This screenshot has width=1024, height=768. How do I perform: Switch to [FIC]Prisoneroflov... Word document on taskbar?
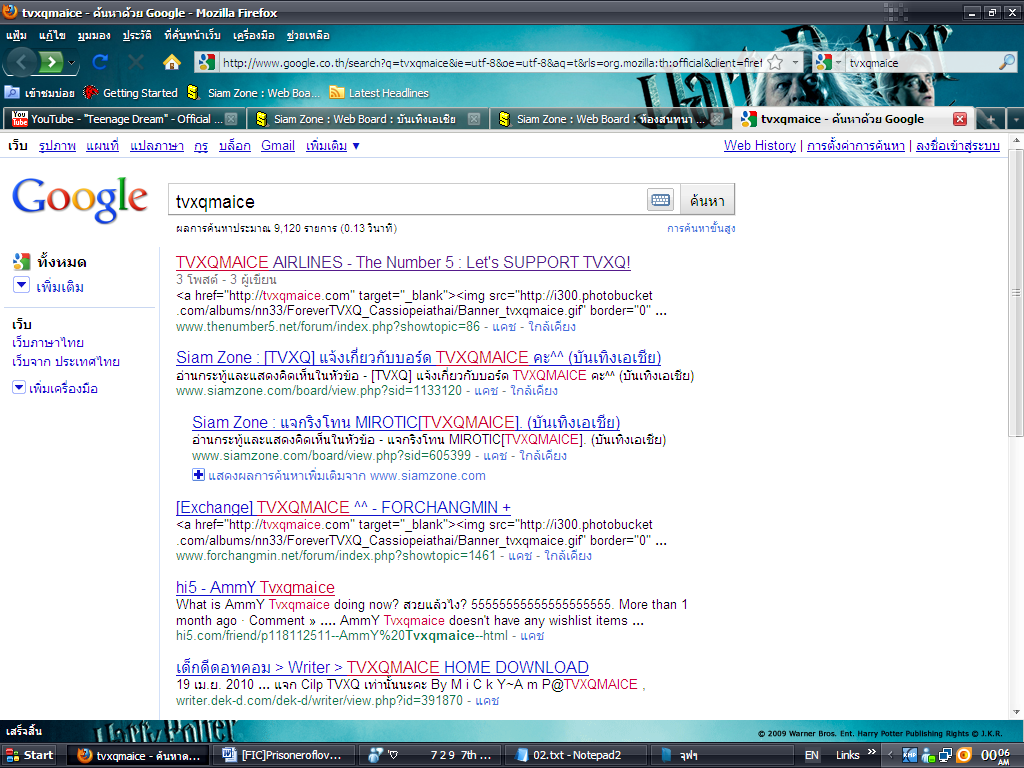click(x=283, y=755)
